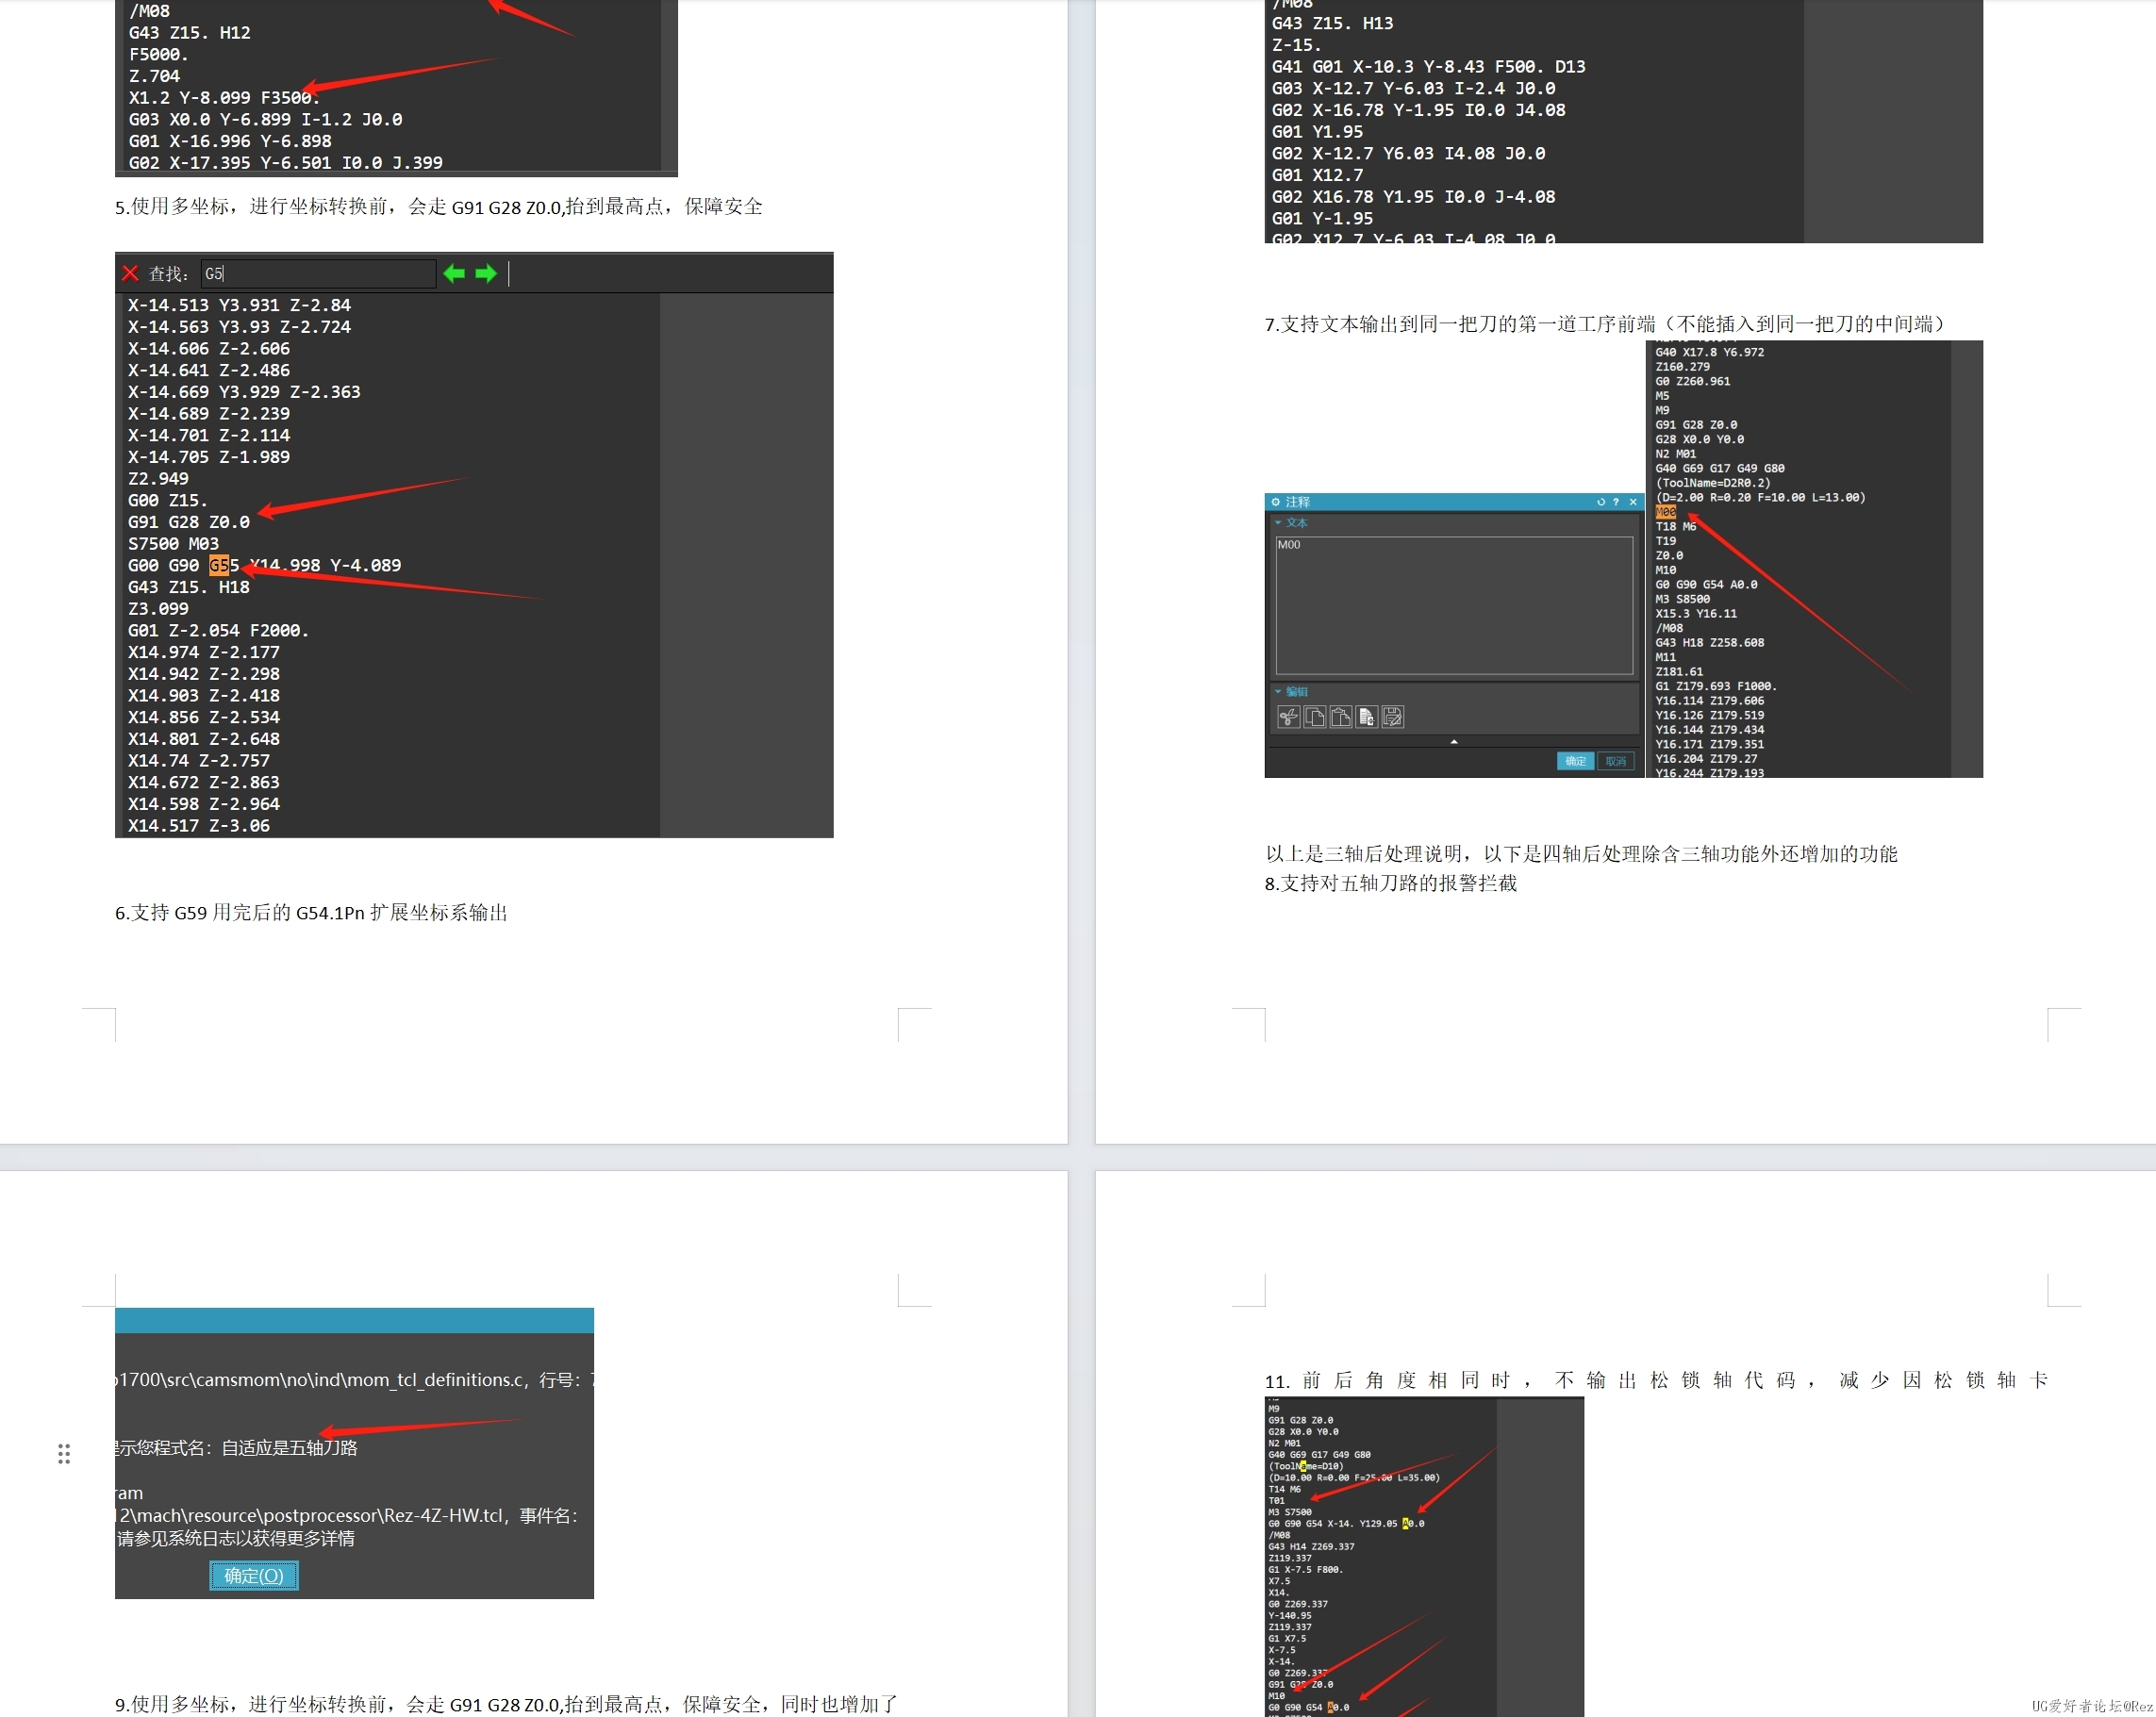Reset the 注释 dialog with the circular arrow
Viewport: 2156px width, 1717px height.
click(1600, 502)
